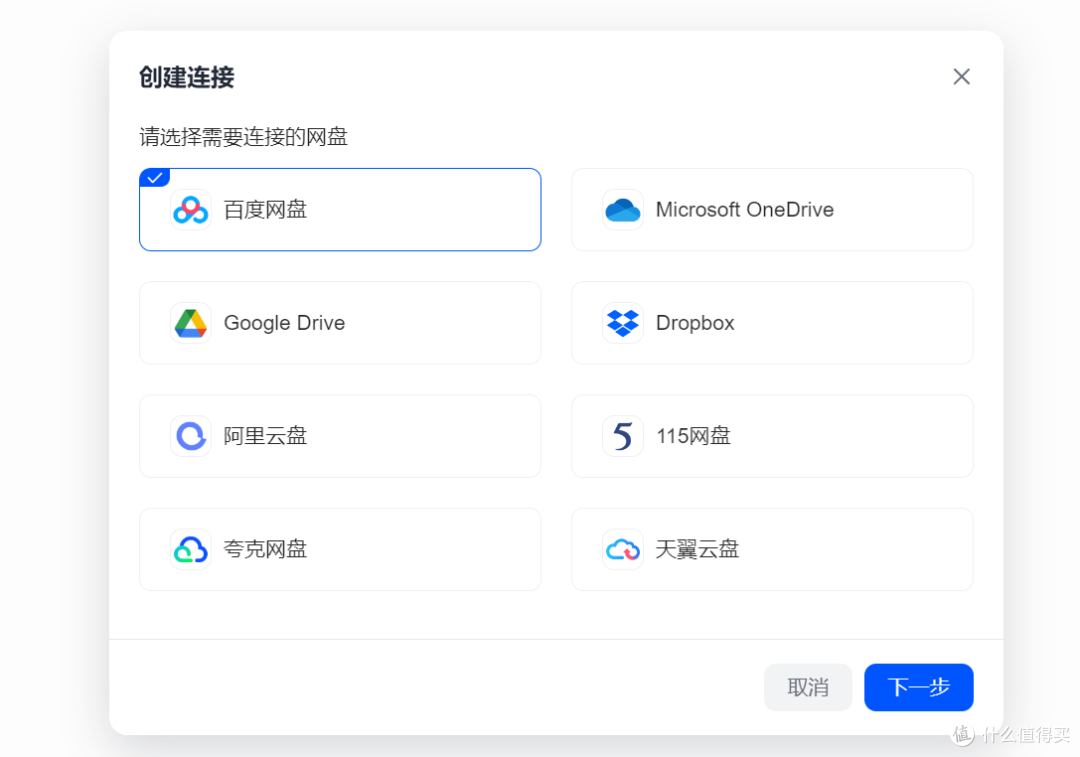
Task: Click the Microsoft OneDrive cloud icon
Action: pyautogui.click(x=623, y=209)
